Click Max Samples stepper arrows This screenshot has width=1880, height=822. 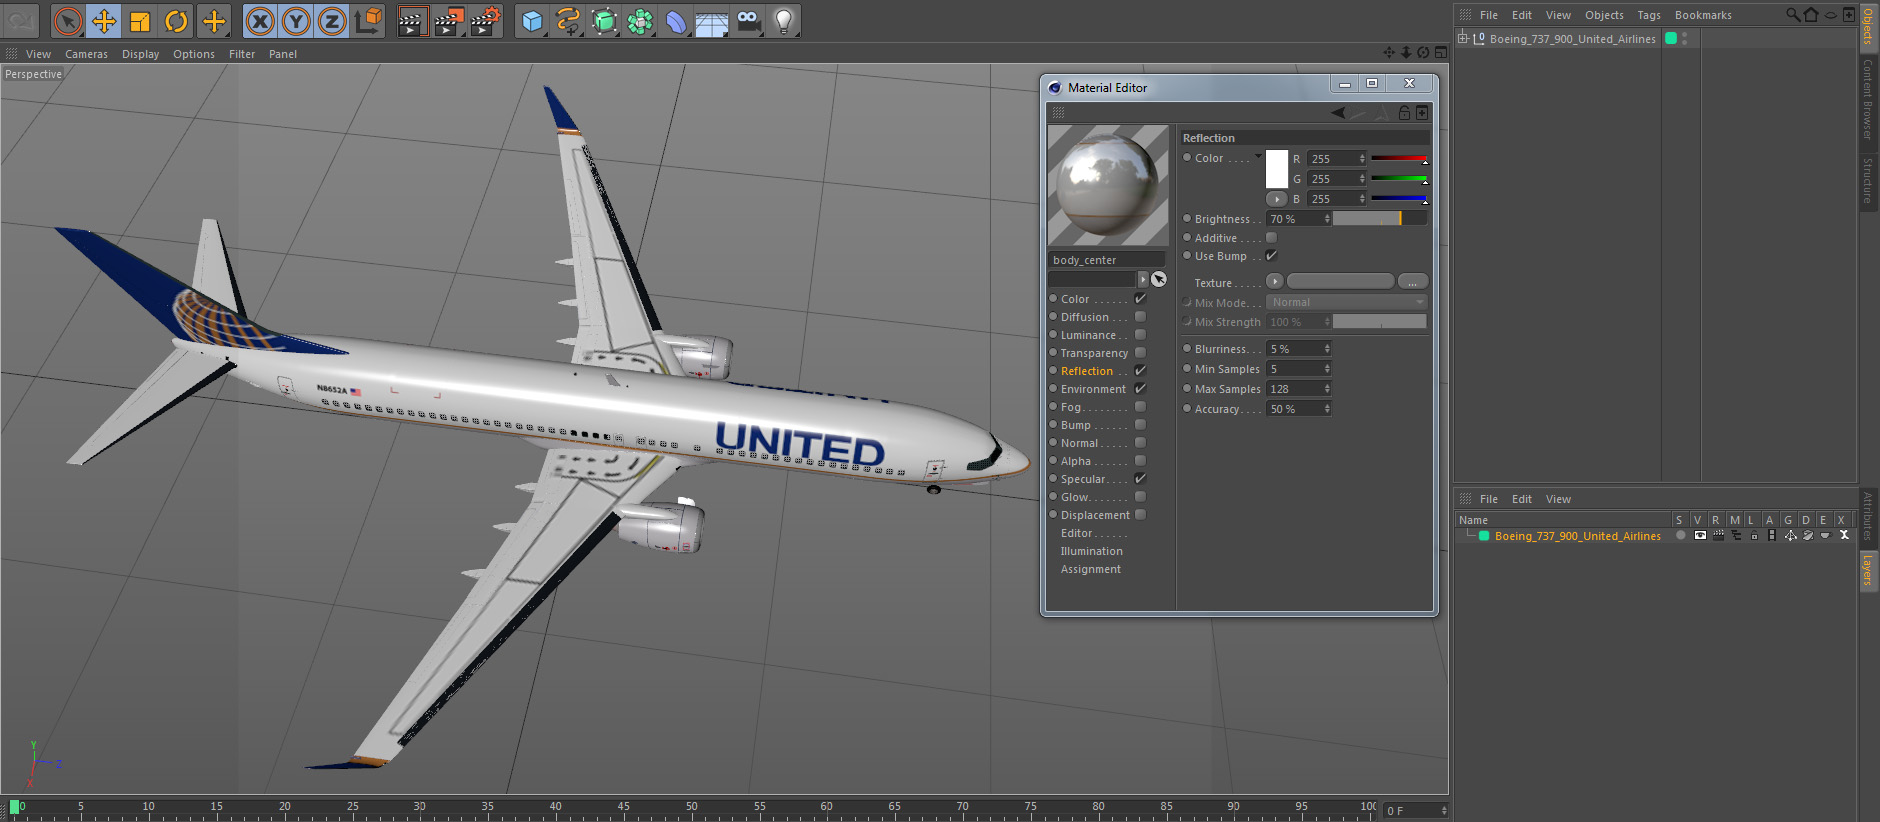[x=1327, y=389]
